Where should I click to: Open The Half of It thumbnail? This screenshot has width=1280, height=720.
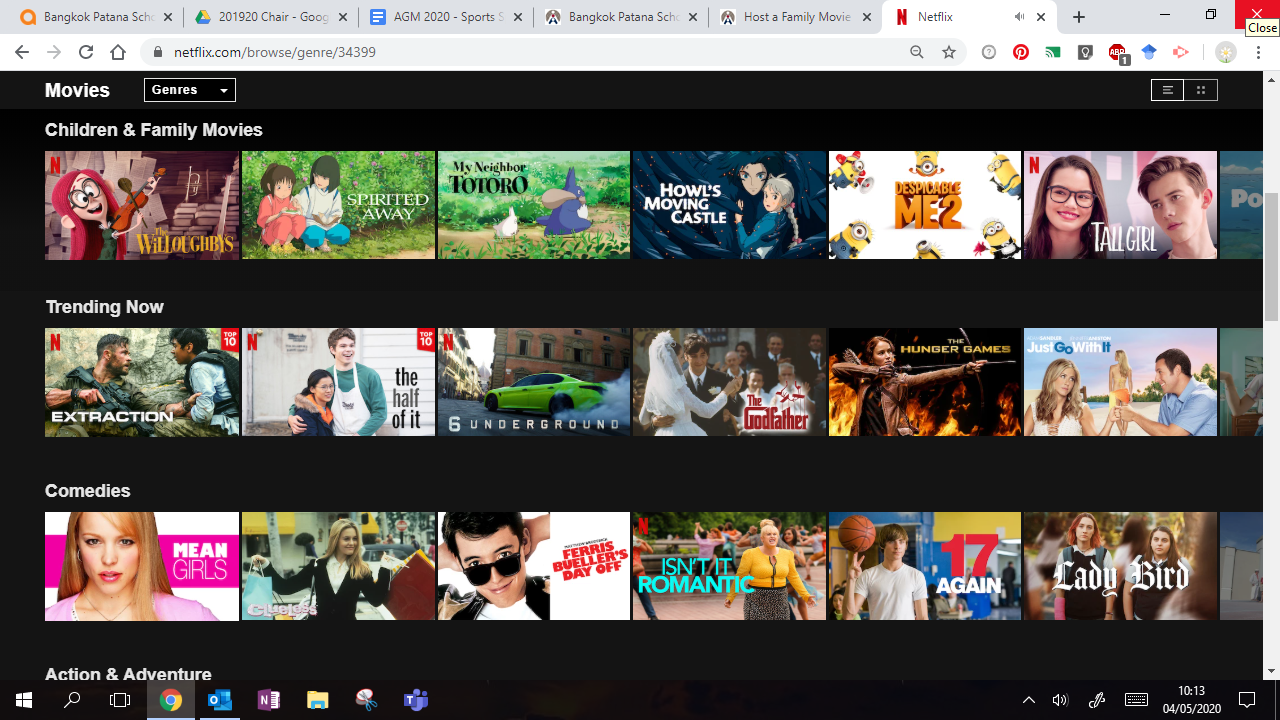[338, 382]
